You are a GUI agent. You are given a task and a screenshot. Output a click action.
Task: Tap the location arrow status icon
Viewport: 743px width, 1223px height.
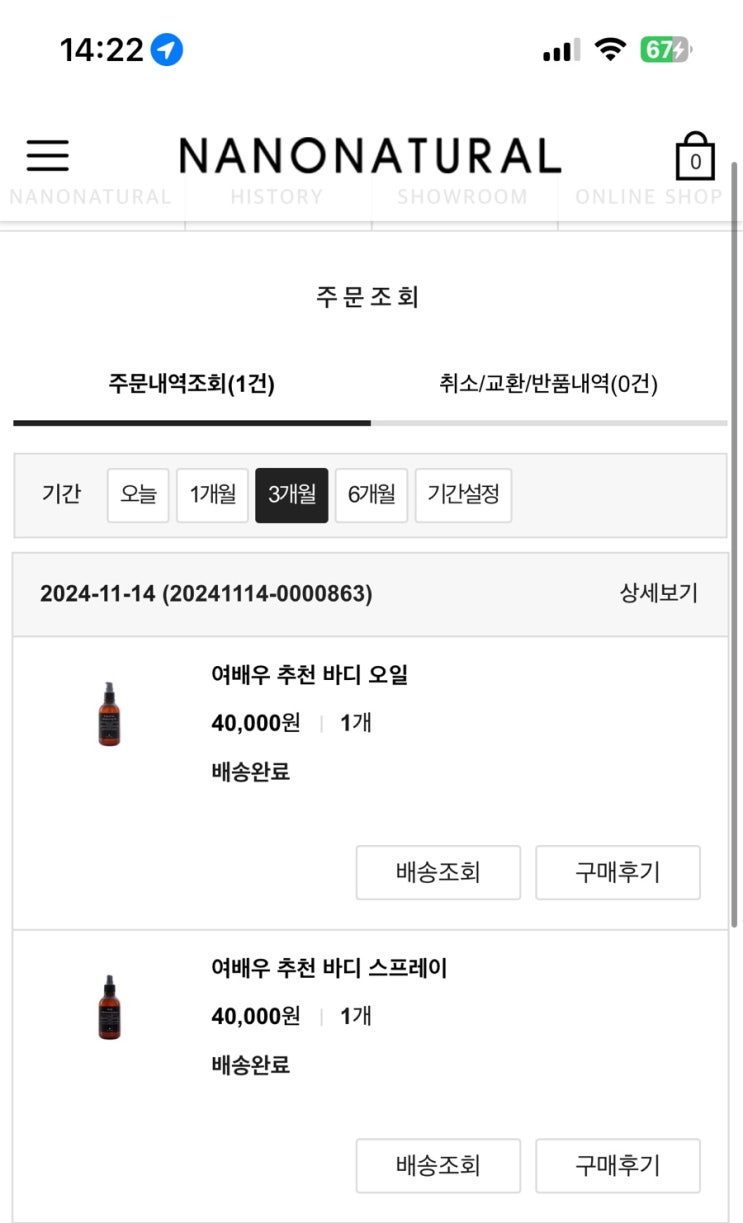[167, 49]
